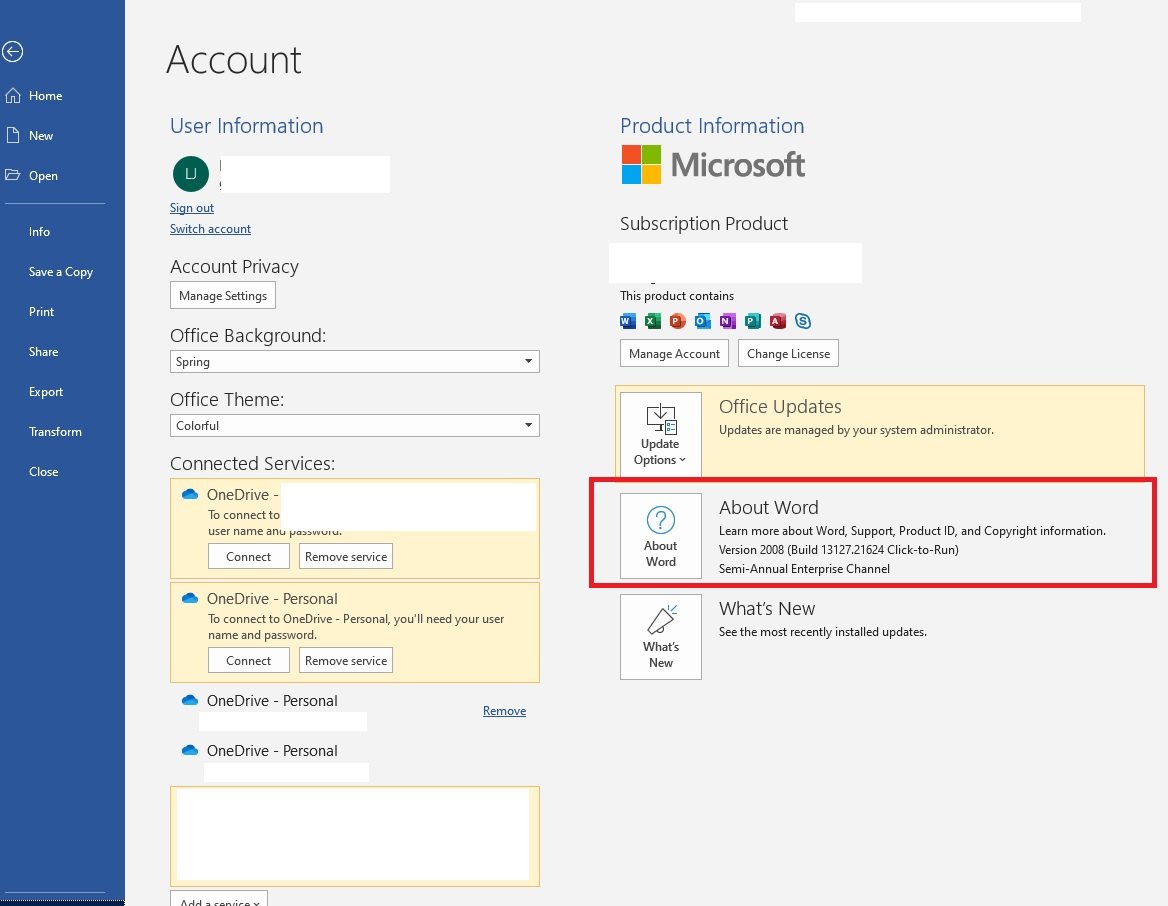Click the Switch account link

pos(210,229)
